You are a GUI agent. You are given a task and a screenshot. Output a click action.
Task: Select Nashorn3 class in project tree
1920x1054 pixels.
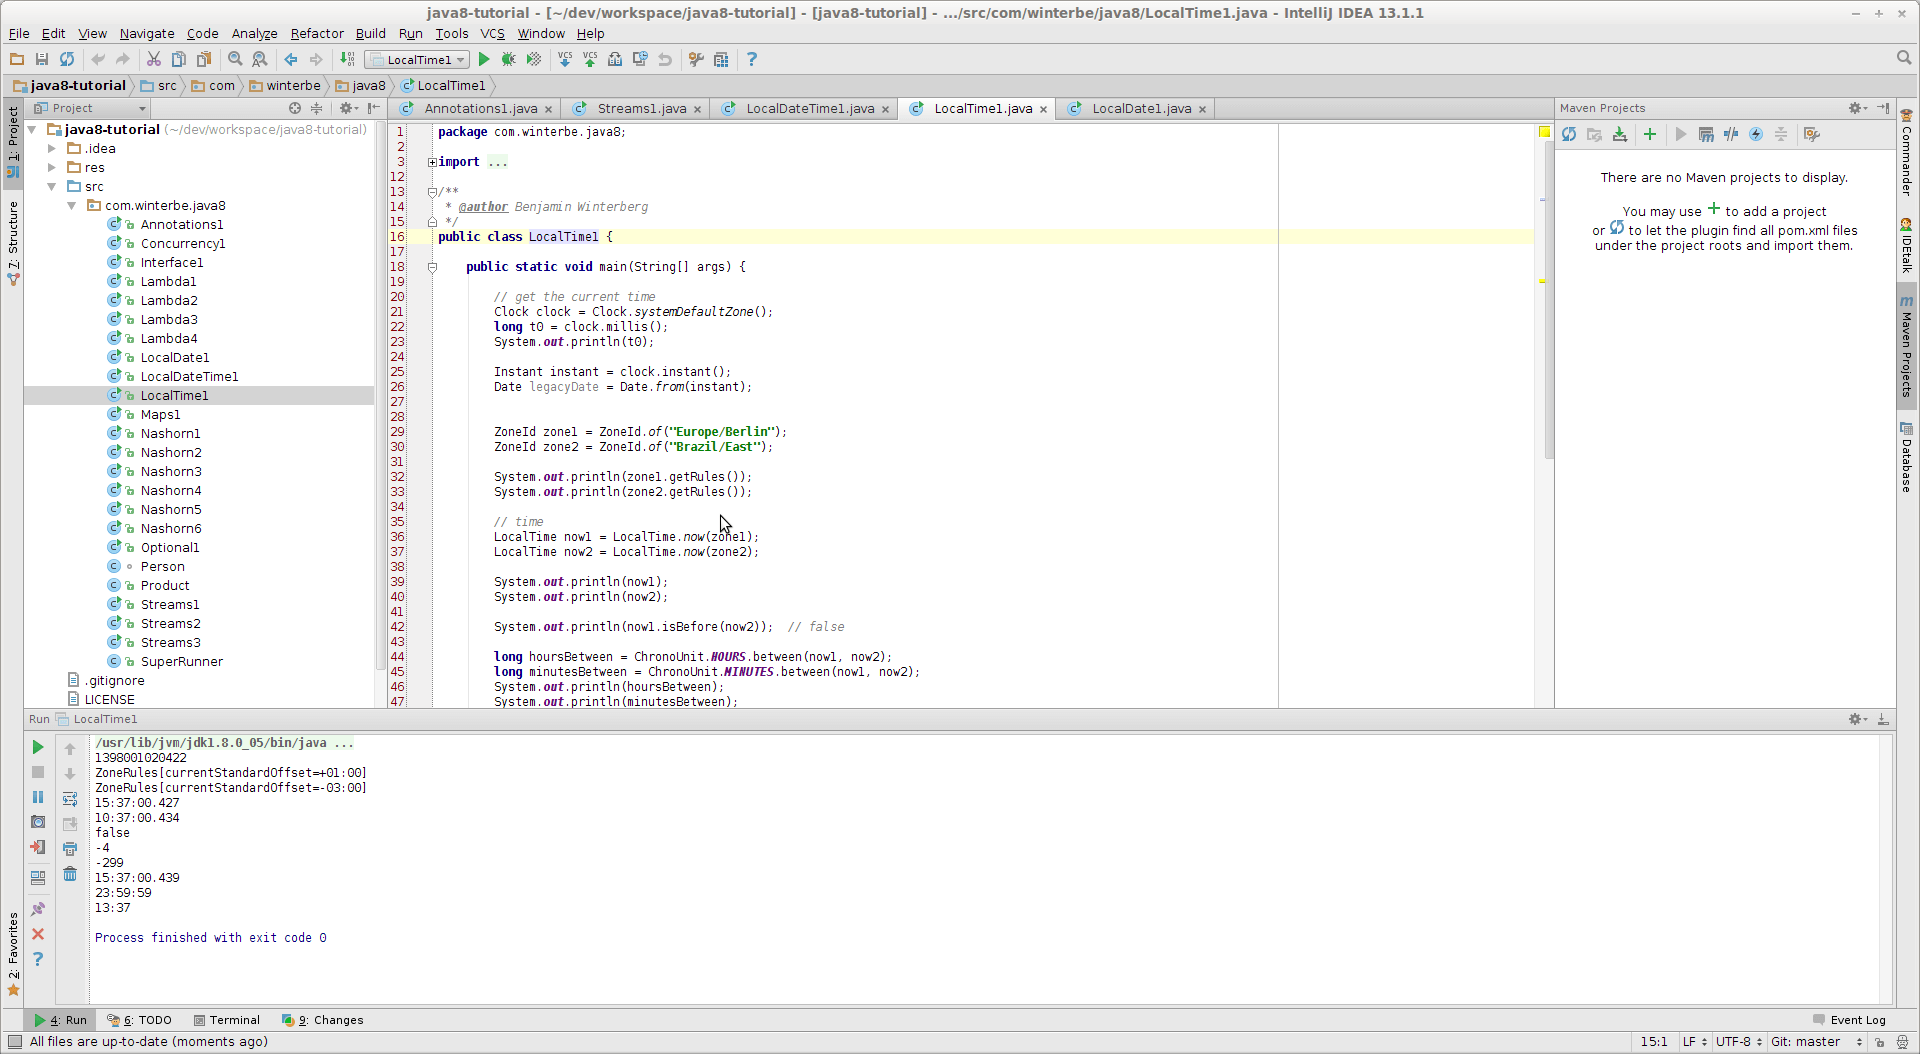coord(171,472)
